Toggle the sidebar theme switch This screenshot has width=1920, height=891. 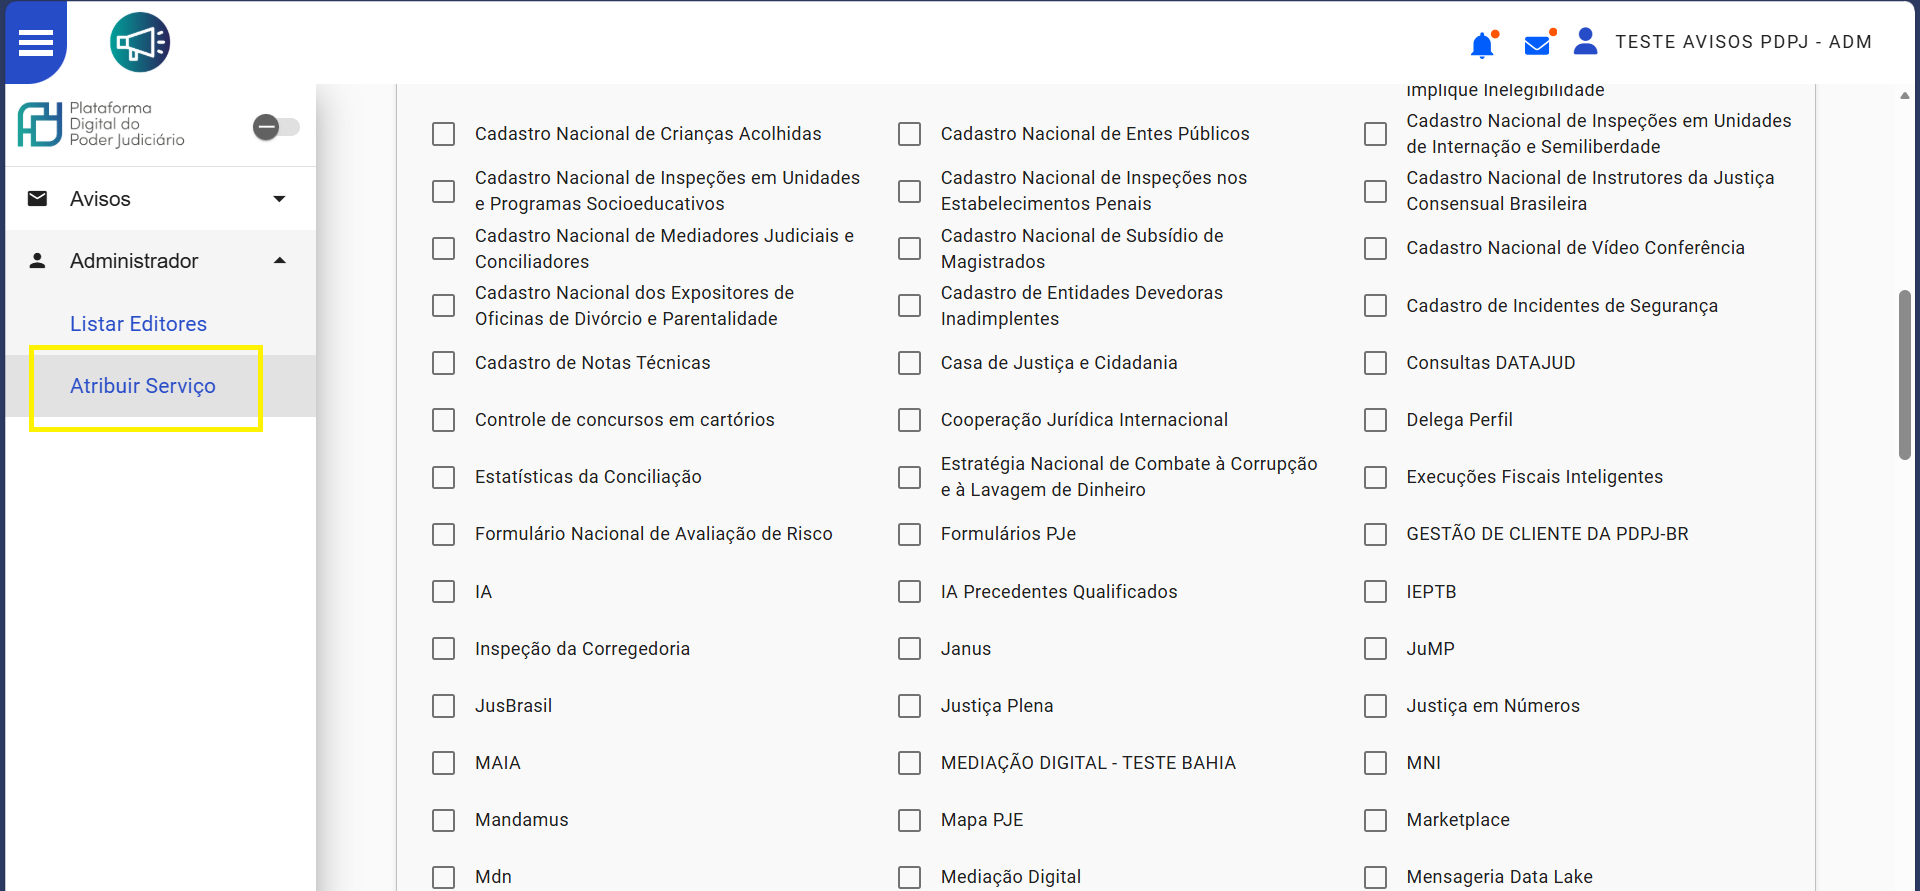tap(276, 127)
